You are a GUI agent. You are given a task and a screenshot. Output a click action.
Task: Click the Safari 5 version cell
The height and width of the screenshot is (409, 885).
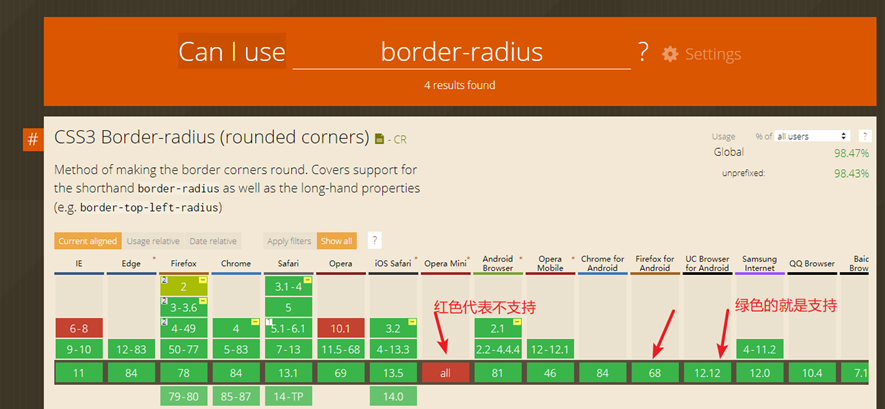(x=288, y=307)
